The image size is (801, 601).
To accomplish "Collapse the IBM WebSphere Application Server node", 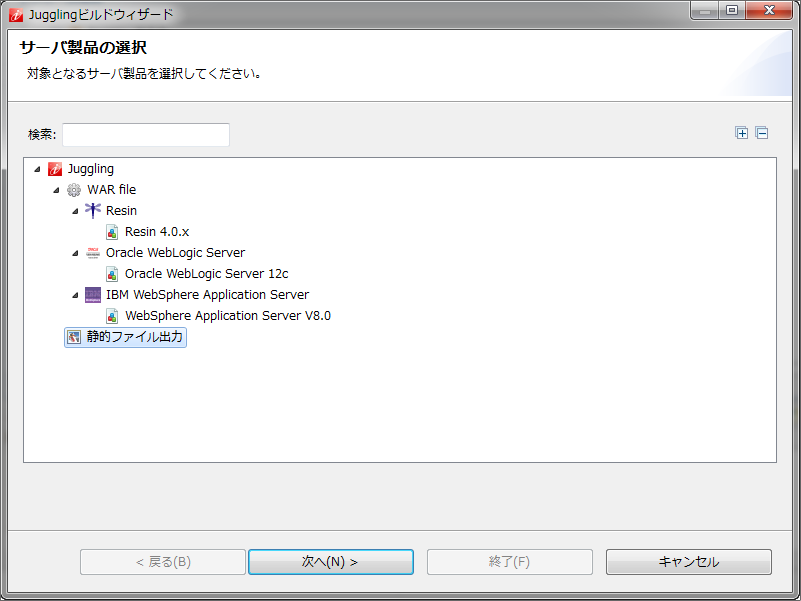I will [x=75, y=295].
